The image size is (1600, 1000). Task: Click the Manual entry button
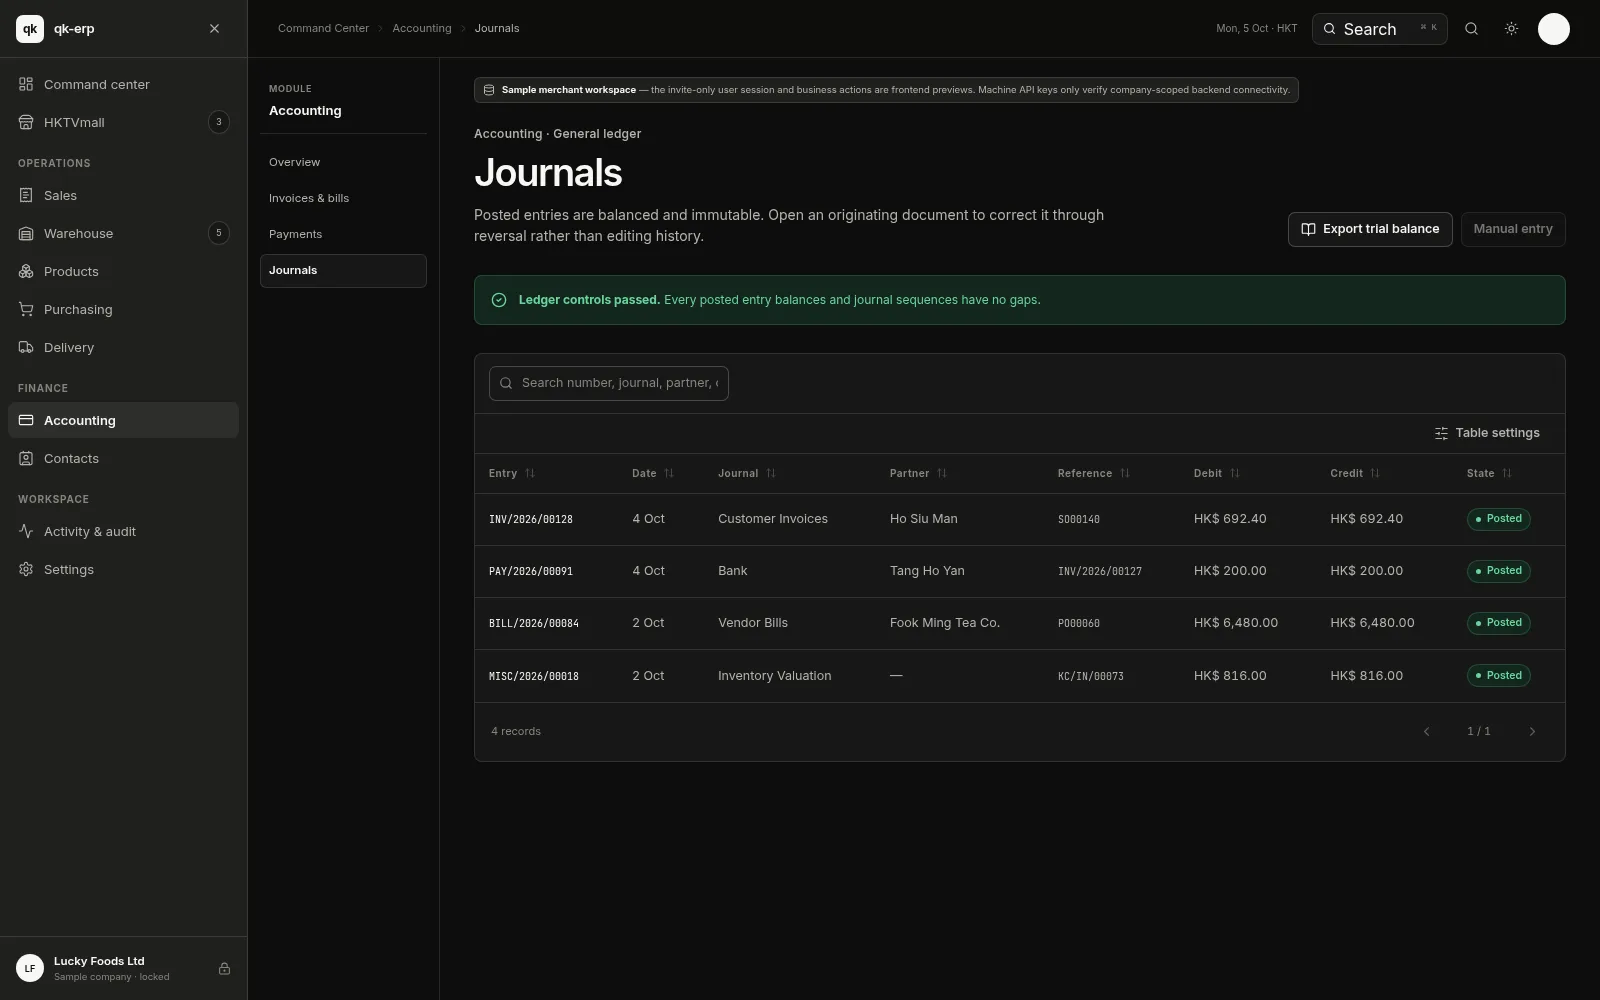click(x=1513, y=229)
